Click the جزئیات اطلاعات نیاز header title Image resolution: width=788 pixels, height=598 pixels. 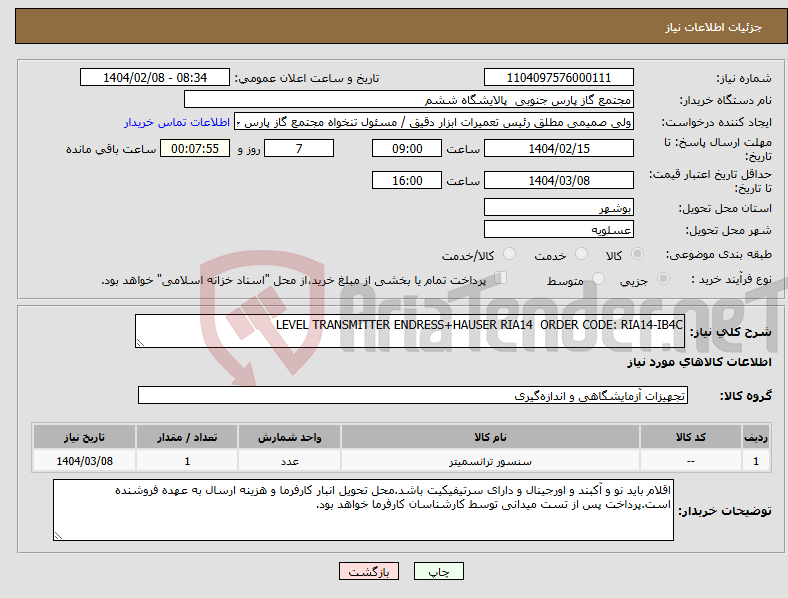coord(713,27)
